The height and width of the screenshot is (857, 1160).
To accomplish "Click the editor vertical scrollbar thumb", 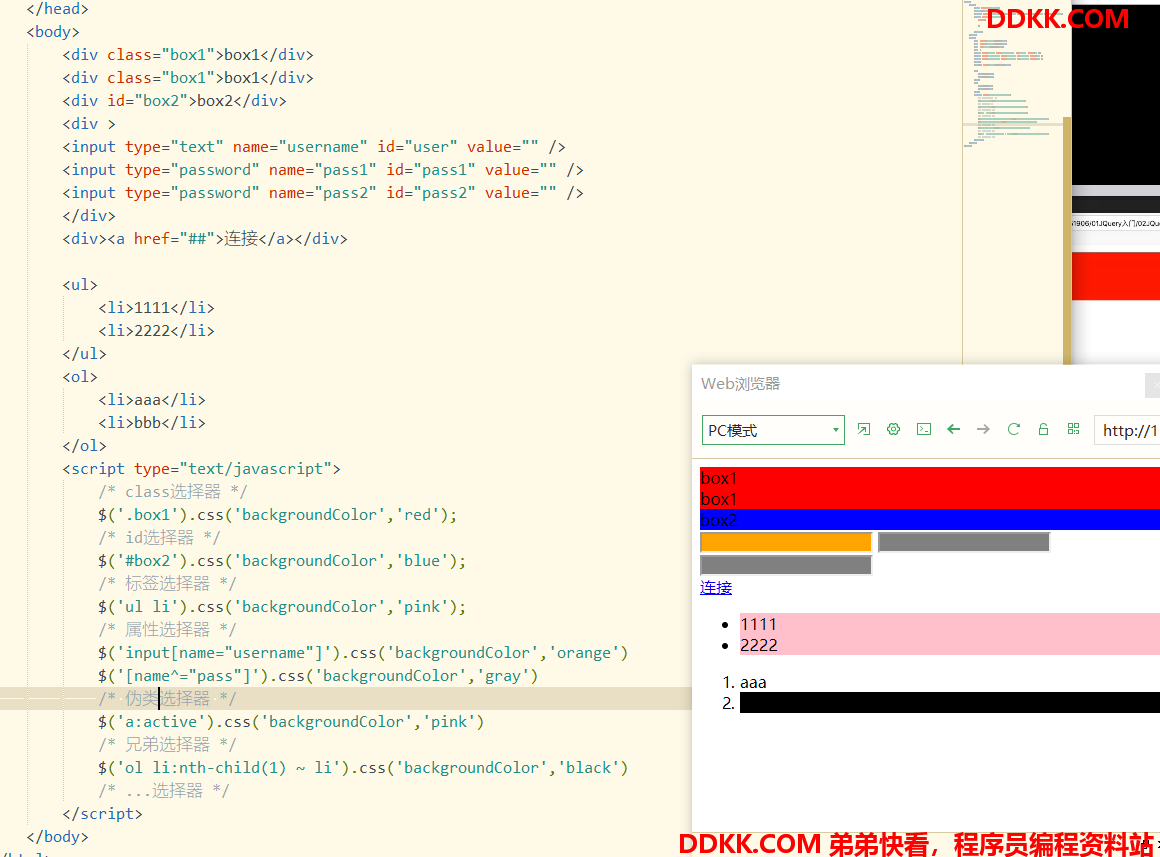I will click(1067, 241).
